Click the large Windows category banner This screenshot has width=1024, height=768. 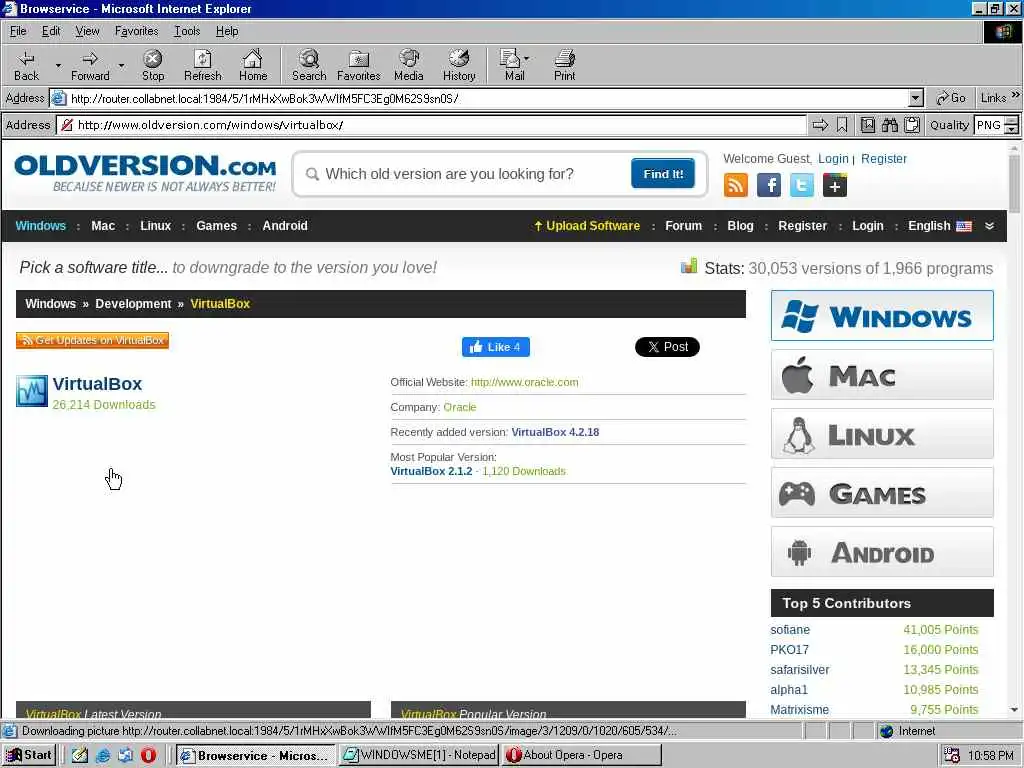(x=882, y=315)
